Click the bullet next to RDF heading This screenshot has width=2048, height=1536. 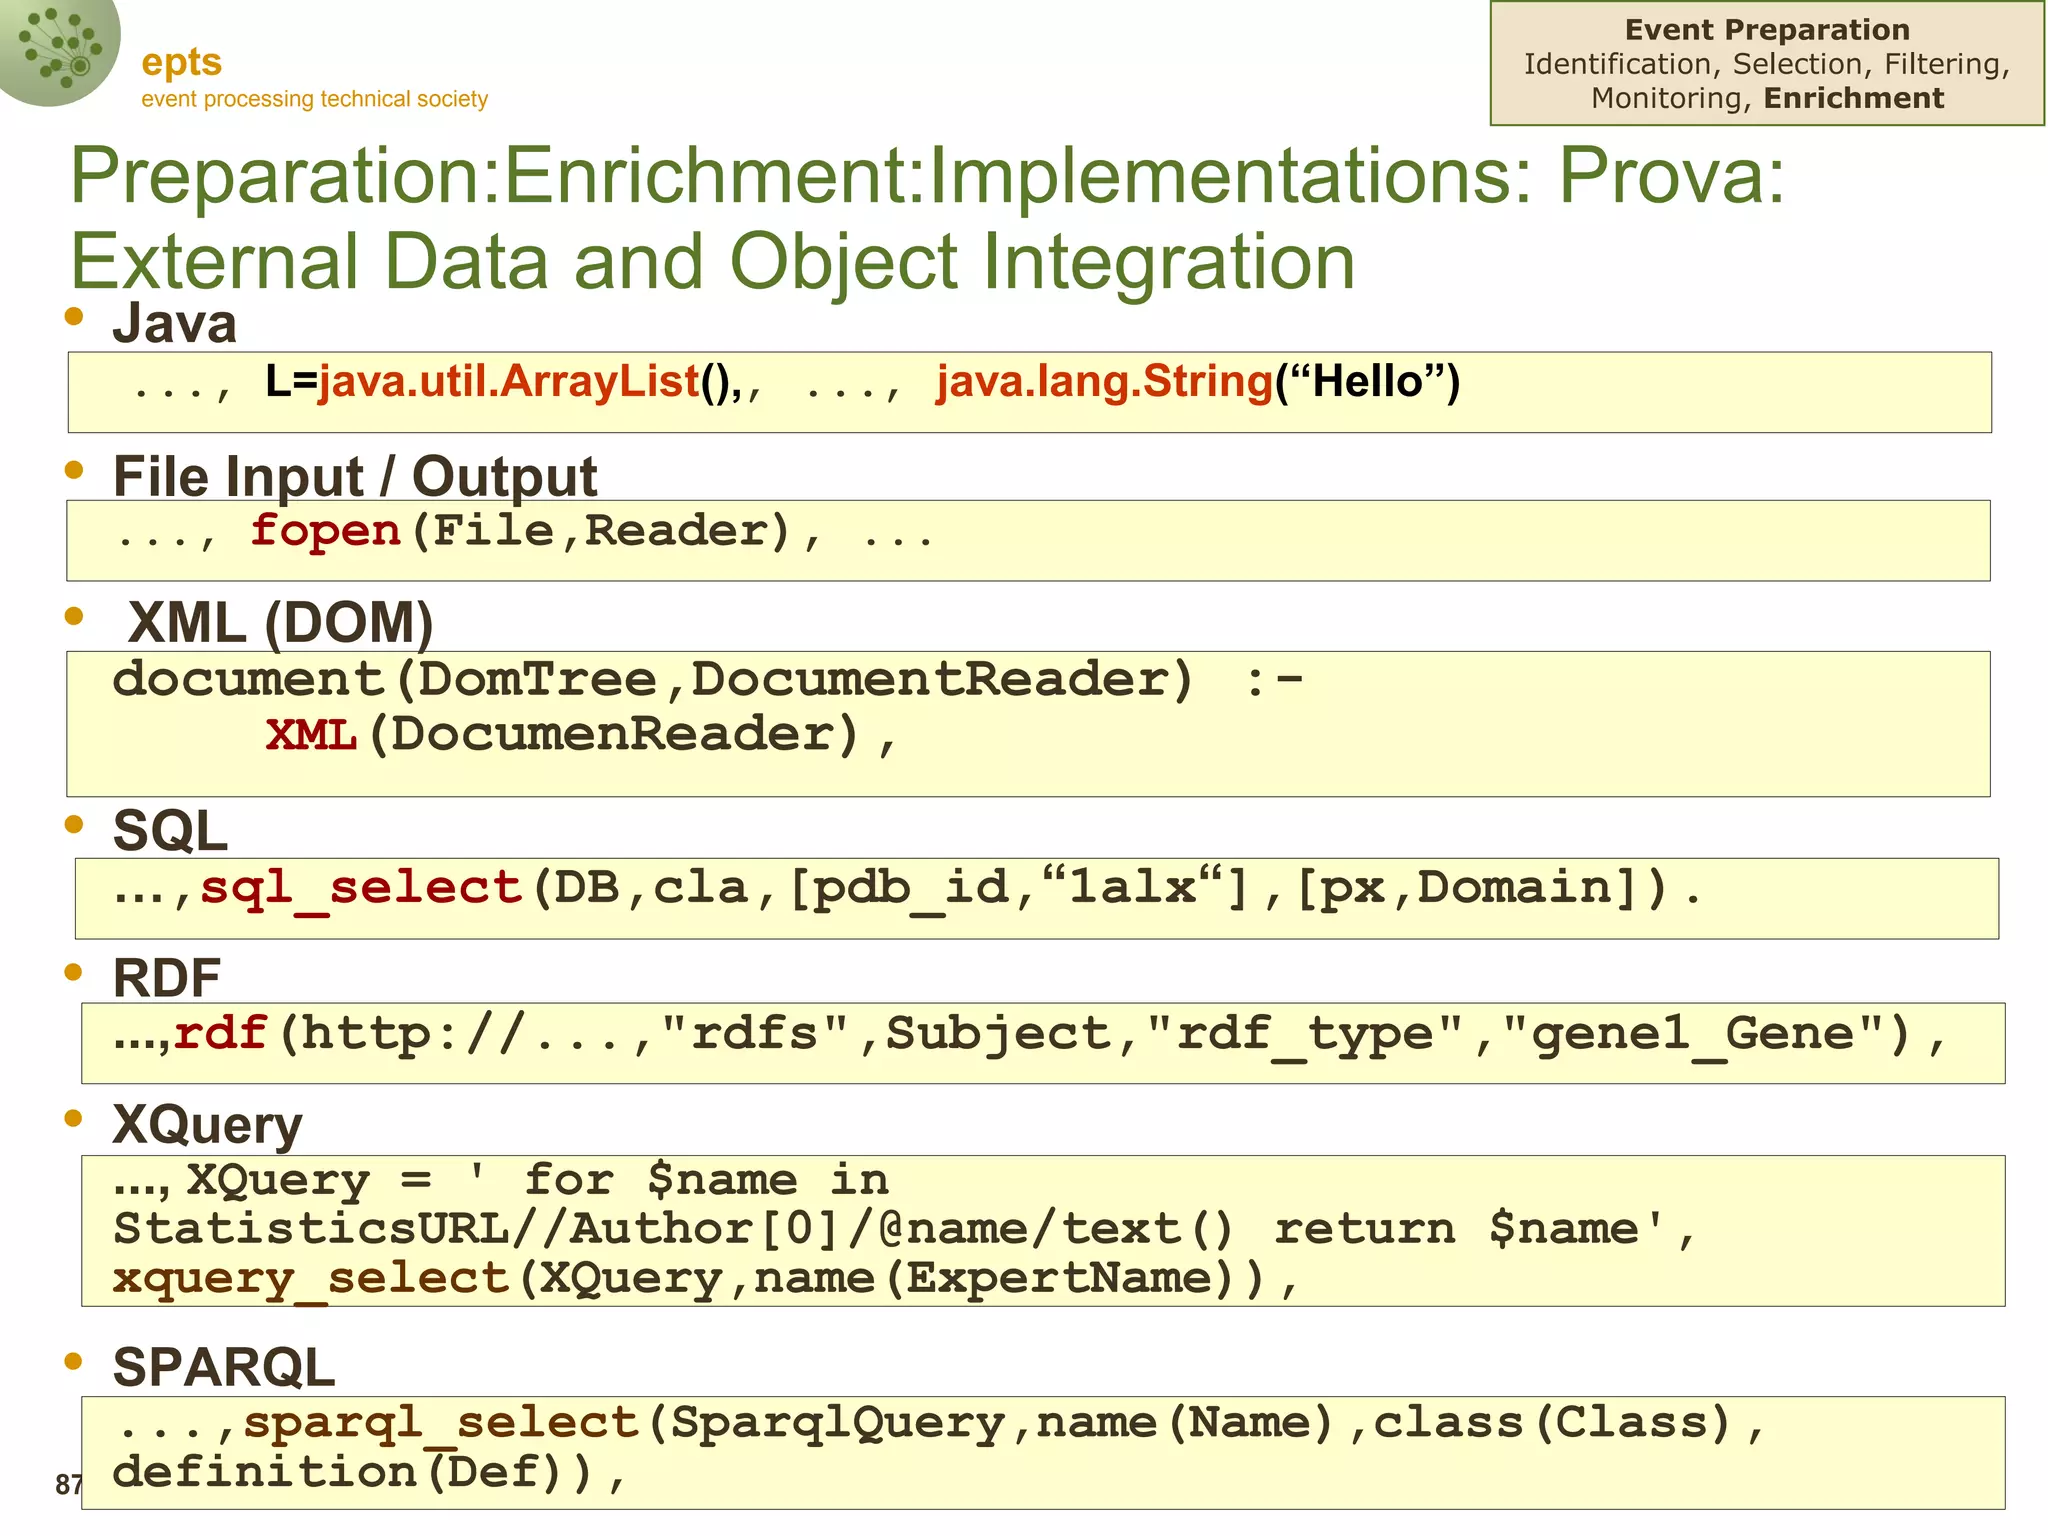[73, 972]
